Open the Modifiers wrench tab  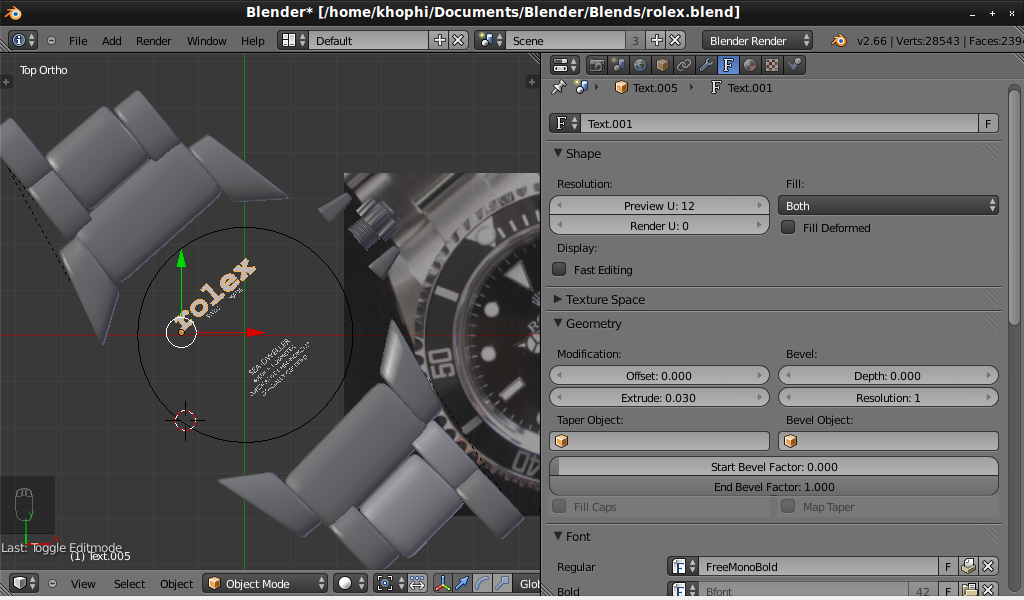click(x=707, y=65)
